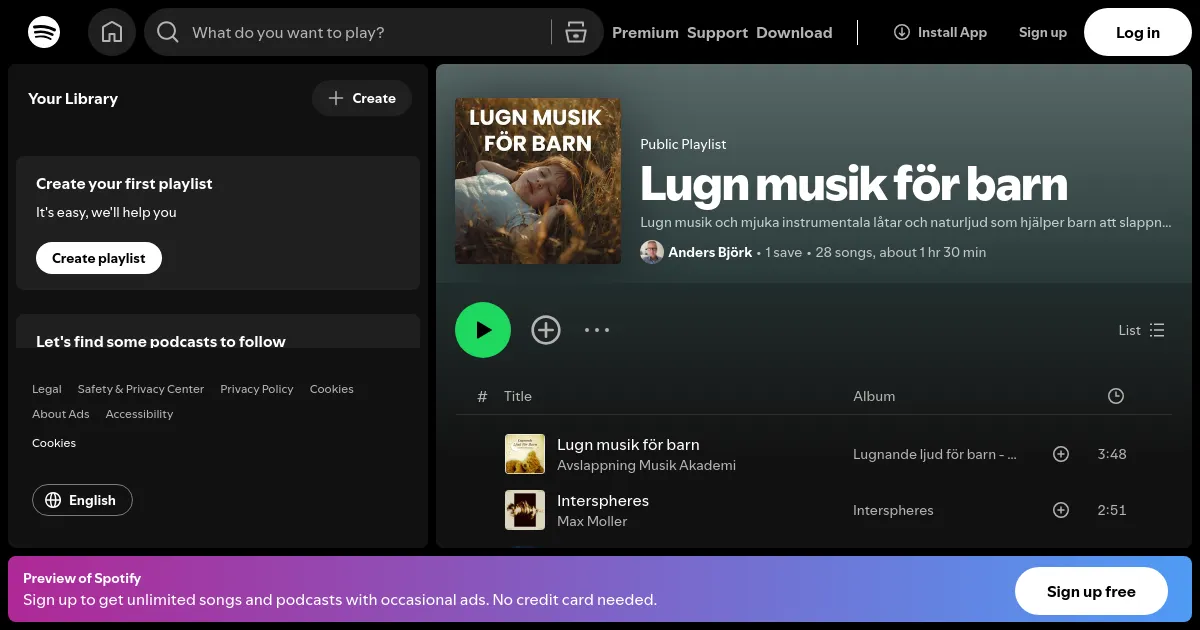Add Lugn musik för barn track to Liked Songs
Image resolution: width=1200 pixels, height=630 pixels.
pos(1061,454)
